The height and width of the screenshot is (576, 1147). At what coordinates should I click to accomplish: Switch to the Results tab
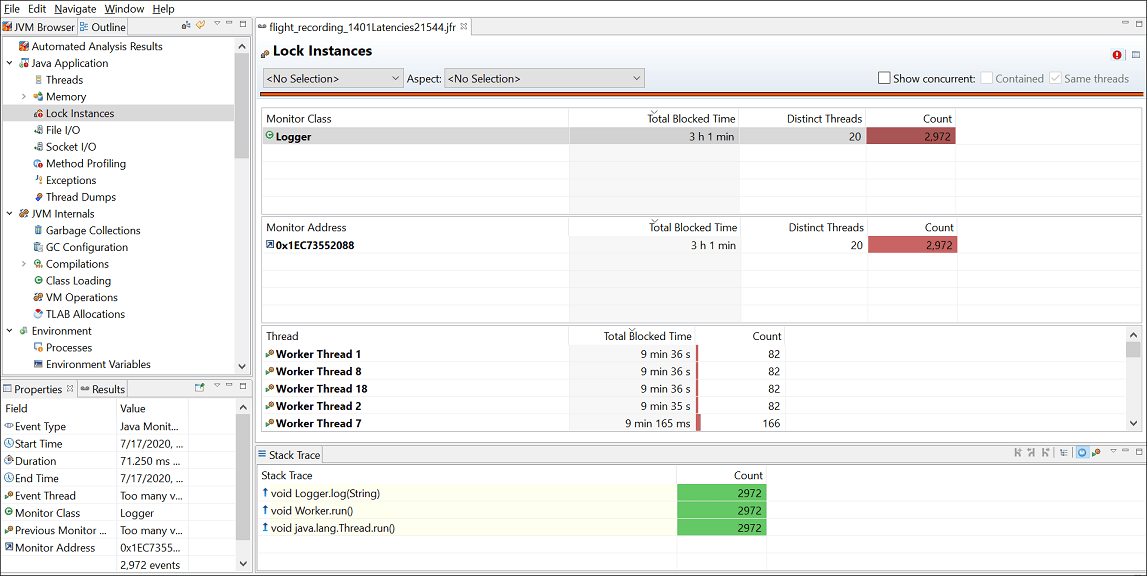click(103, 389)
